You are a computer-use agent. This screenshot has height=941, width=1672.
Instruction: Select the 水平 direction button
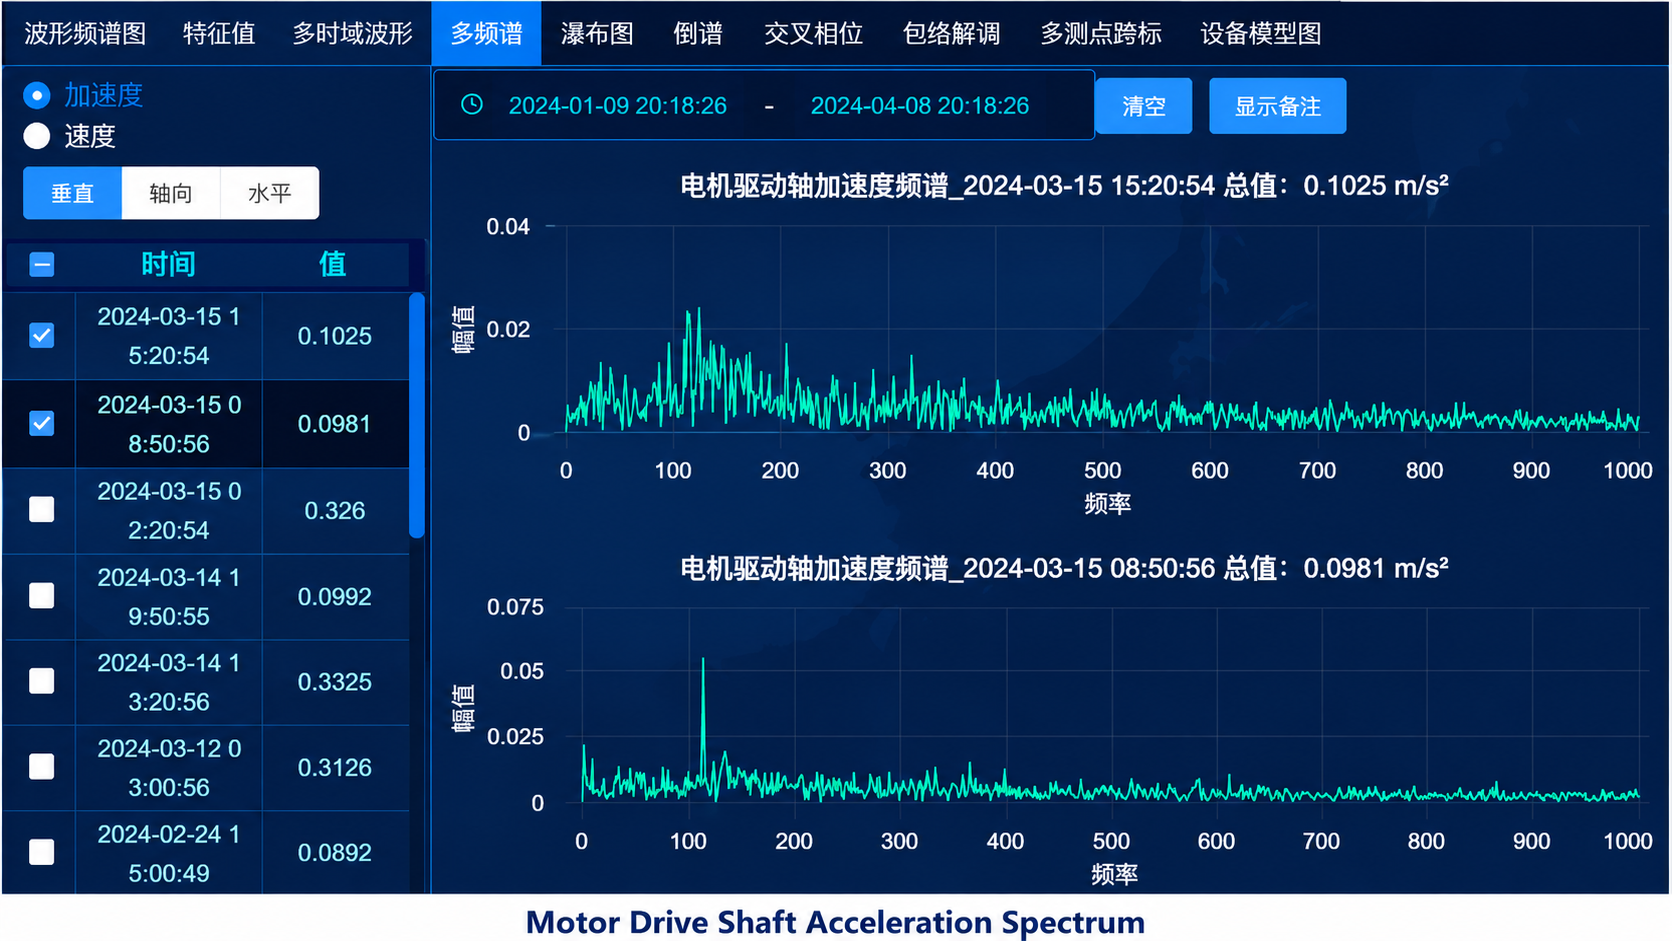[270, 193]
